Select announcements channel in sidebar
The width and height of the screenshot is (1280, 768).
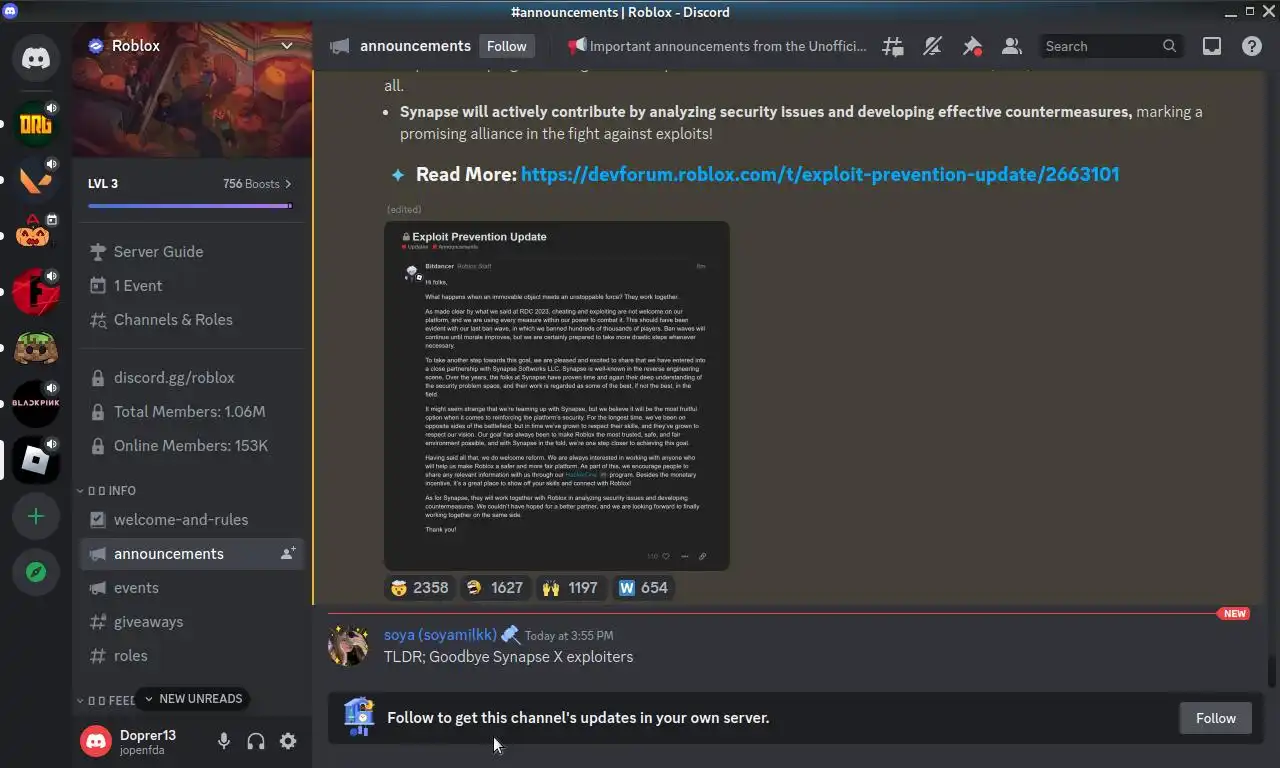pyautogui.click(x=192, y=554)
